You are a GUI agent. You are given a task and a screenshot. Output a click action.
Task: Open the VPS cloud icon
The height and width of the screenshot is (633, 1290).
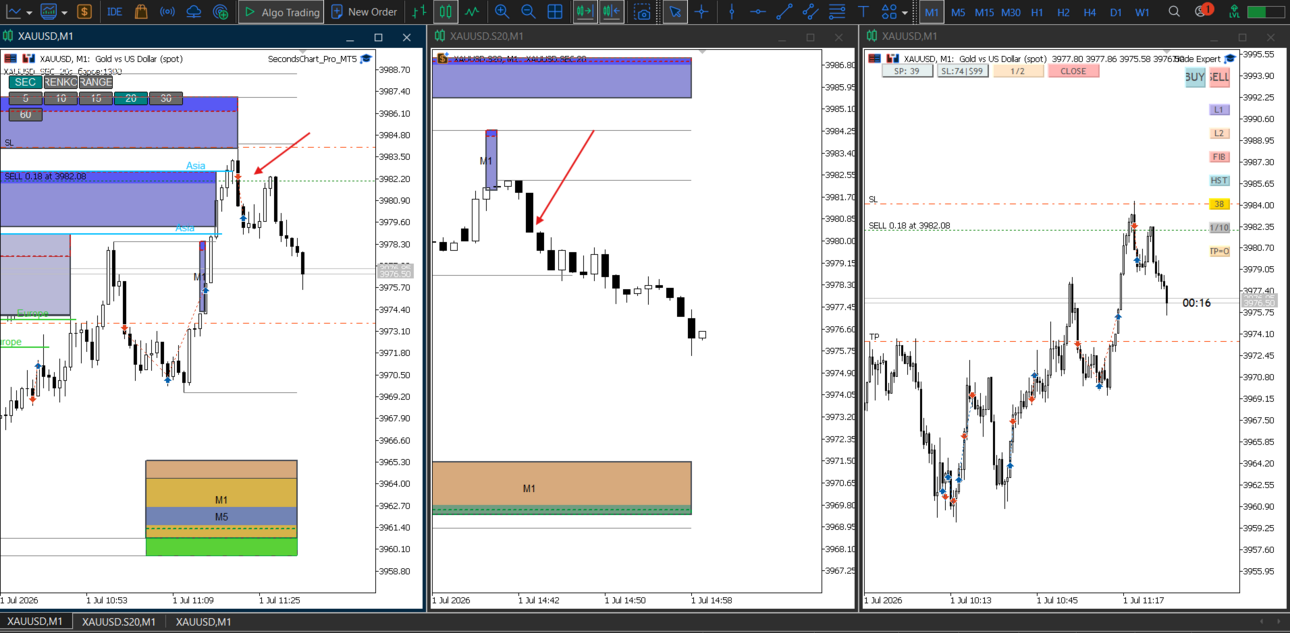194,12
